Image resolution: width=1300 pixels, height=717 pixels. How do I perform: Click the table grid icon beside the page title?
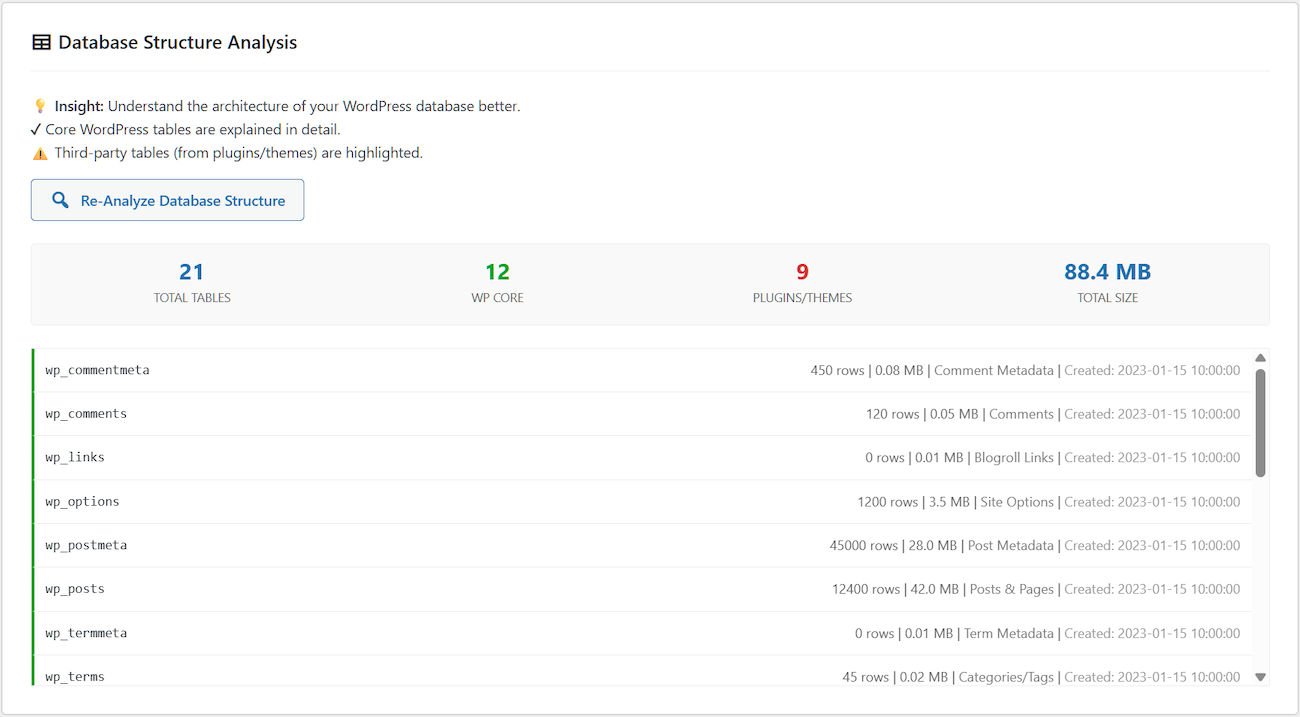[41, 41]
